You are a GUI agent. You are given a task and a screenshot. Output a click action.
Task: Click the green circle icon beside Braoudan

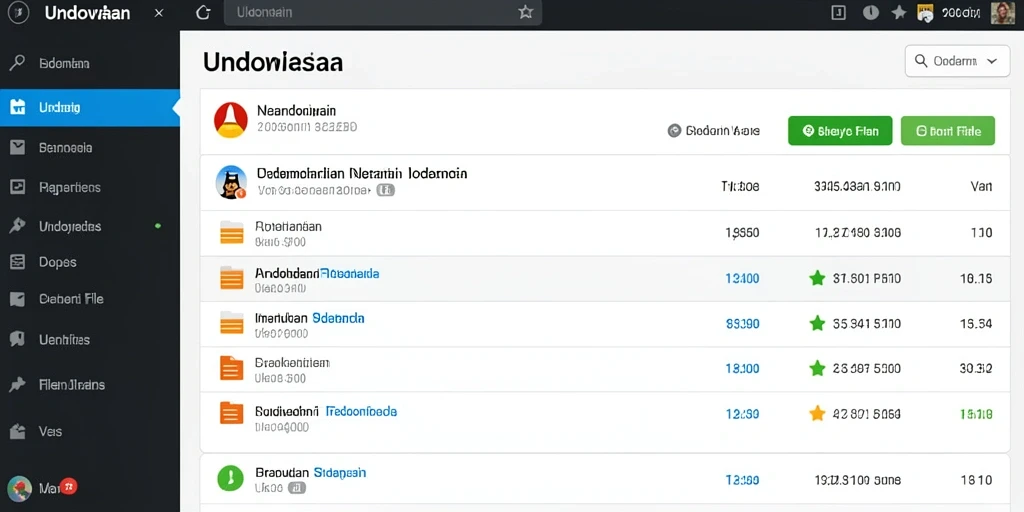(230, 478)
